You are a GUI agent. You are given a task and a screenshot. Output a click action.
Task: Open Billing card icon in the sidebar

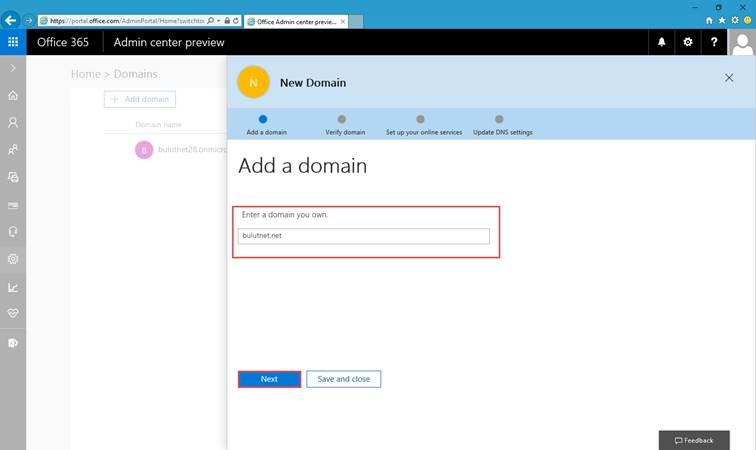[13, 205]
